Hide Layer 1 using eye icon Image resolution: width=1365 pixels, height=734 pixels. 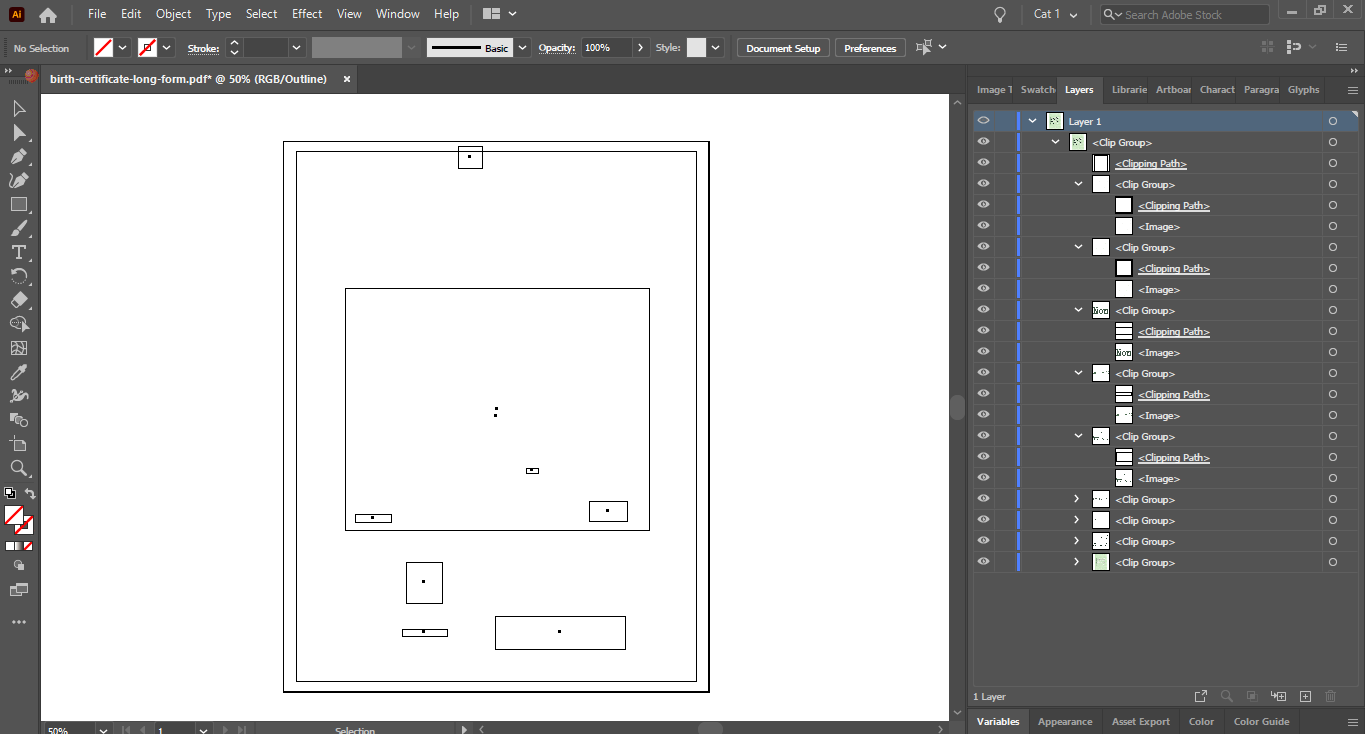[x=983, y=121]
